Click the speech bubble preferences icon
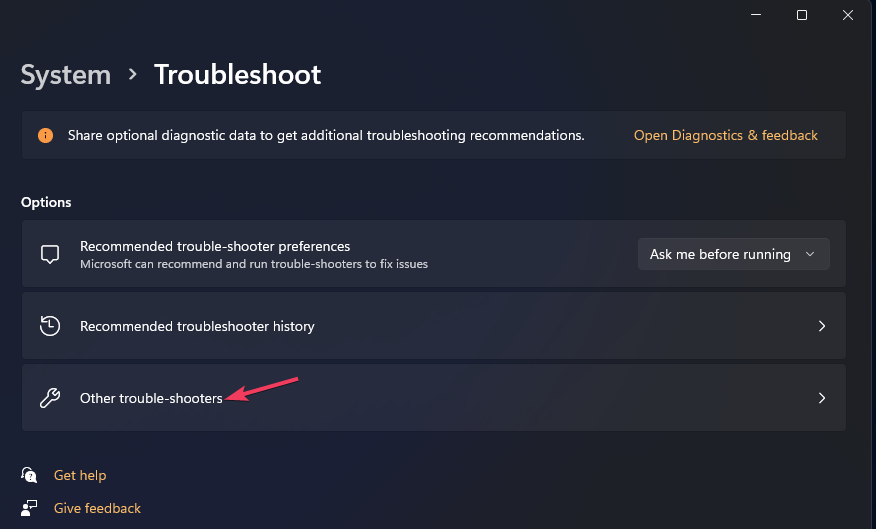The width and height of the screenshot is (876, 529). [50, 254]
